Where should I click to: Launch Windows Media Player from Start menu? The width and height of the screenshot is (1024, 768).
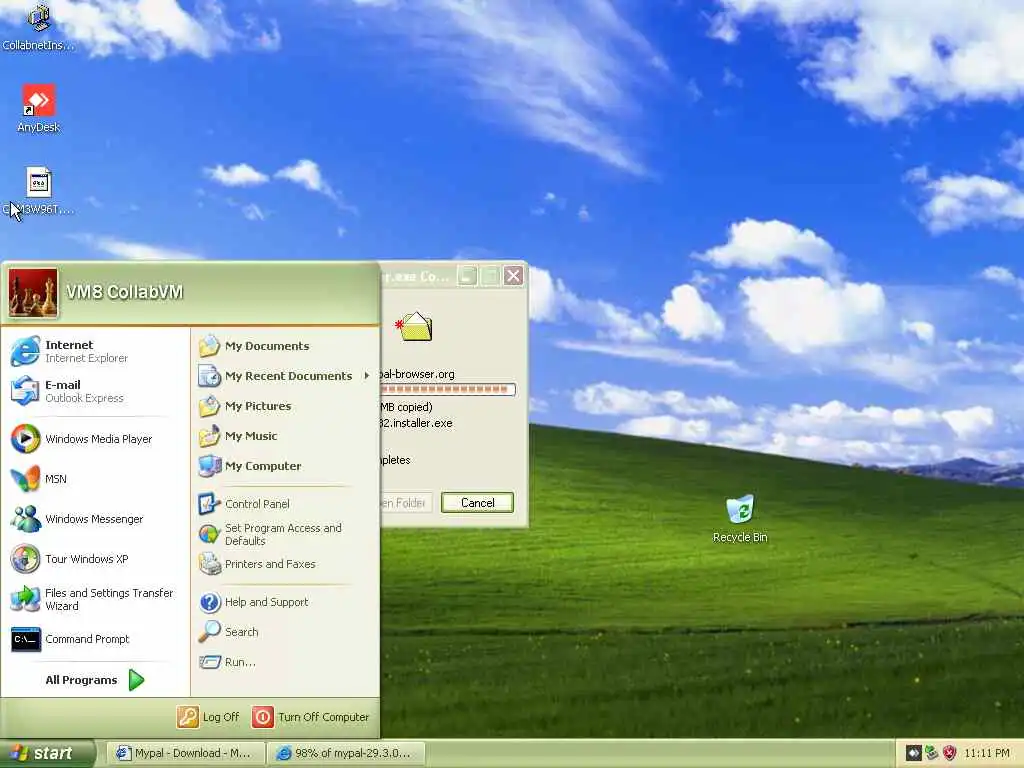(x=95, y=439)
